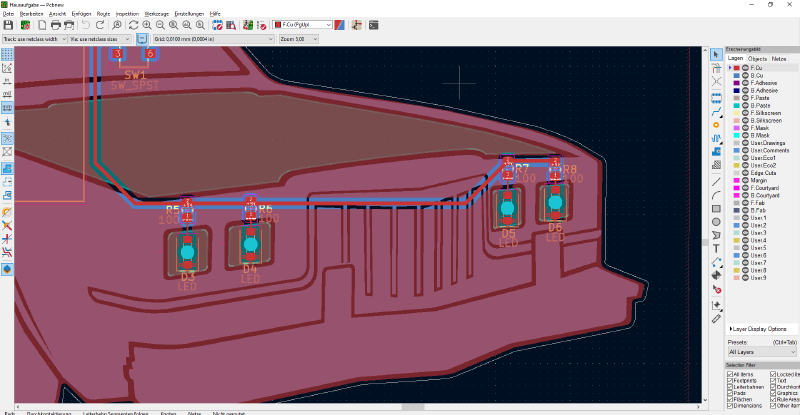This screenshot has width=800, height=415.
Task: Click the Margin magenta color swatch
Action: point(737,181)
